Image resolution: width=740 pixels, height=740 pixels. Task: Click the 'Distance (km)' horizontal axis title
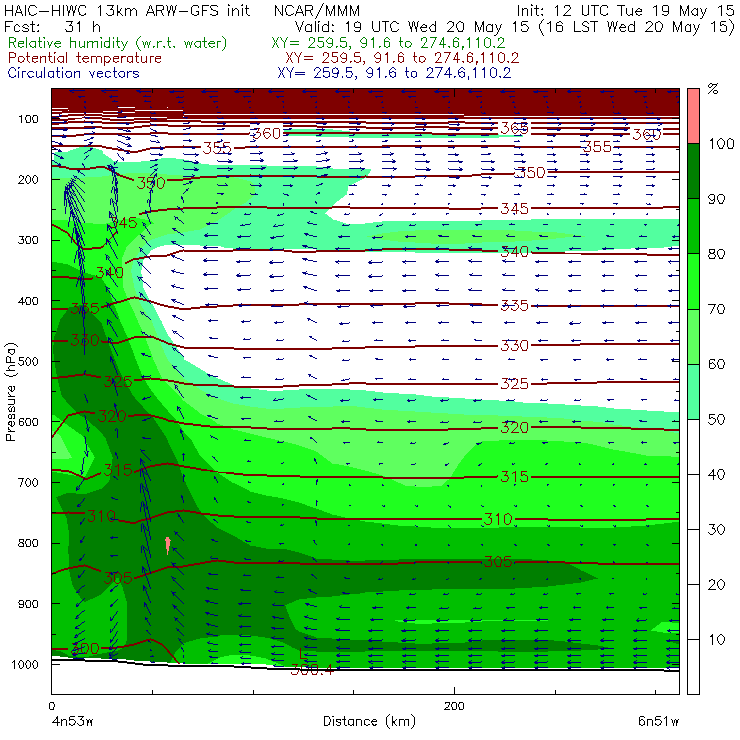pos(369,721)
